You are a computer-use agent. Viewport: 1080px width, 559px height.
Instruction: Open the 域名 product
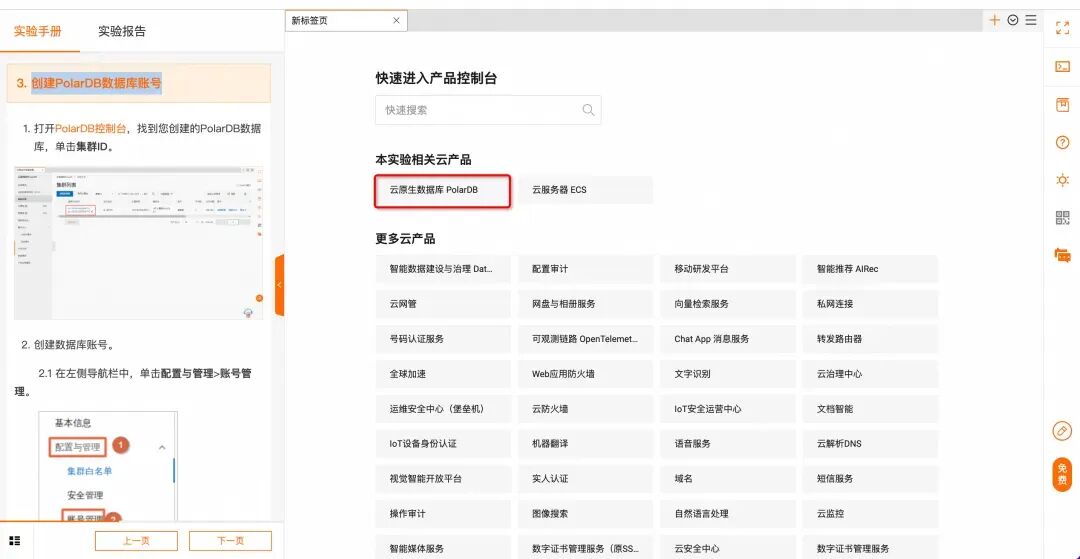[728, 479]
